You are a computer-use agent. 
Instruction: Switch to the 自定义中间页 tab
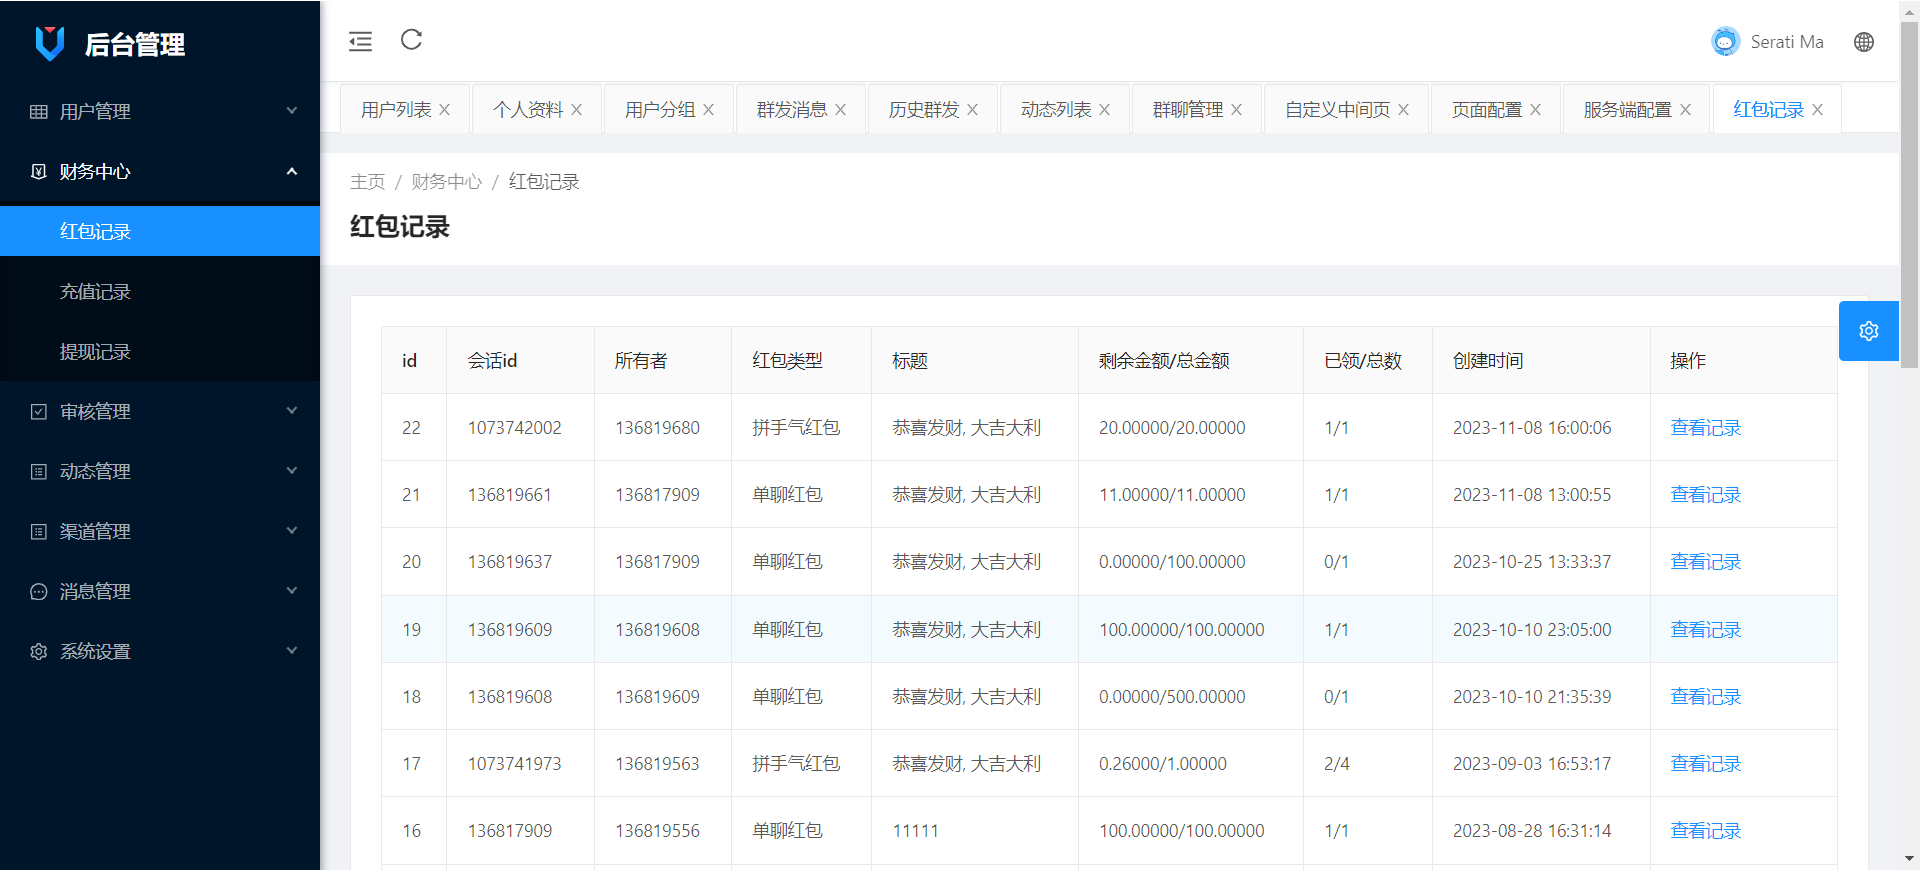pyautogui.click(x=1337, y=110)
